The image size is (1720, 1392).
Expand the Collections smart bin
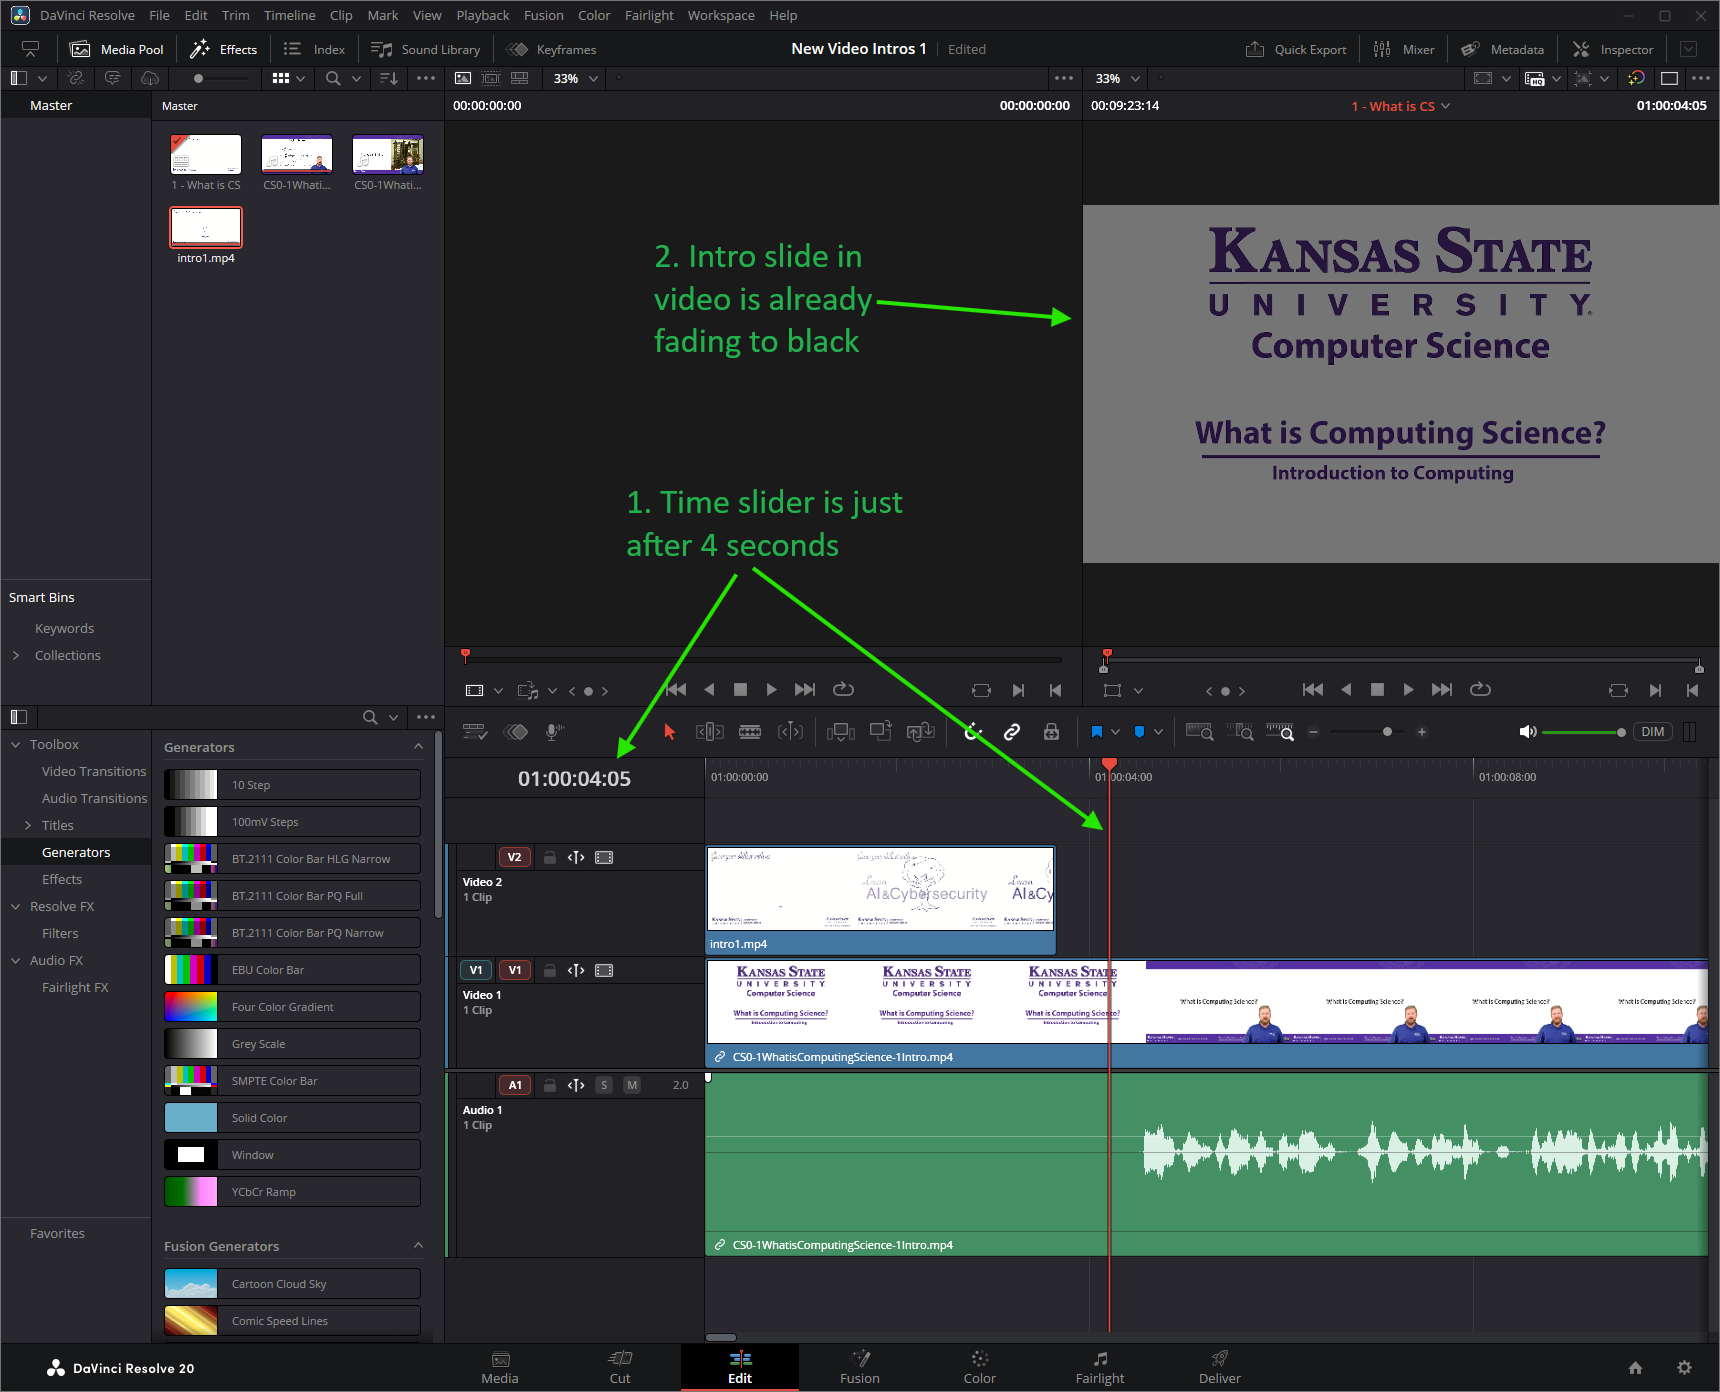point(16,656)
